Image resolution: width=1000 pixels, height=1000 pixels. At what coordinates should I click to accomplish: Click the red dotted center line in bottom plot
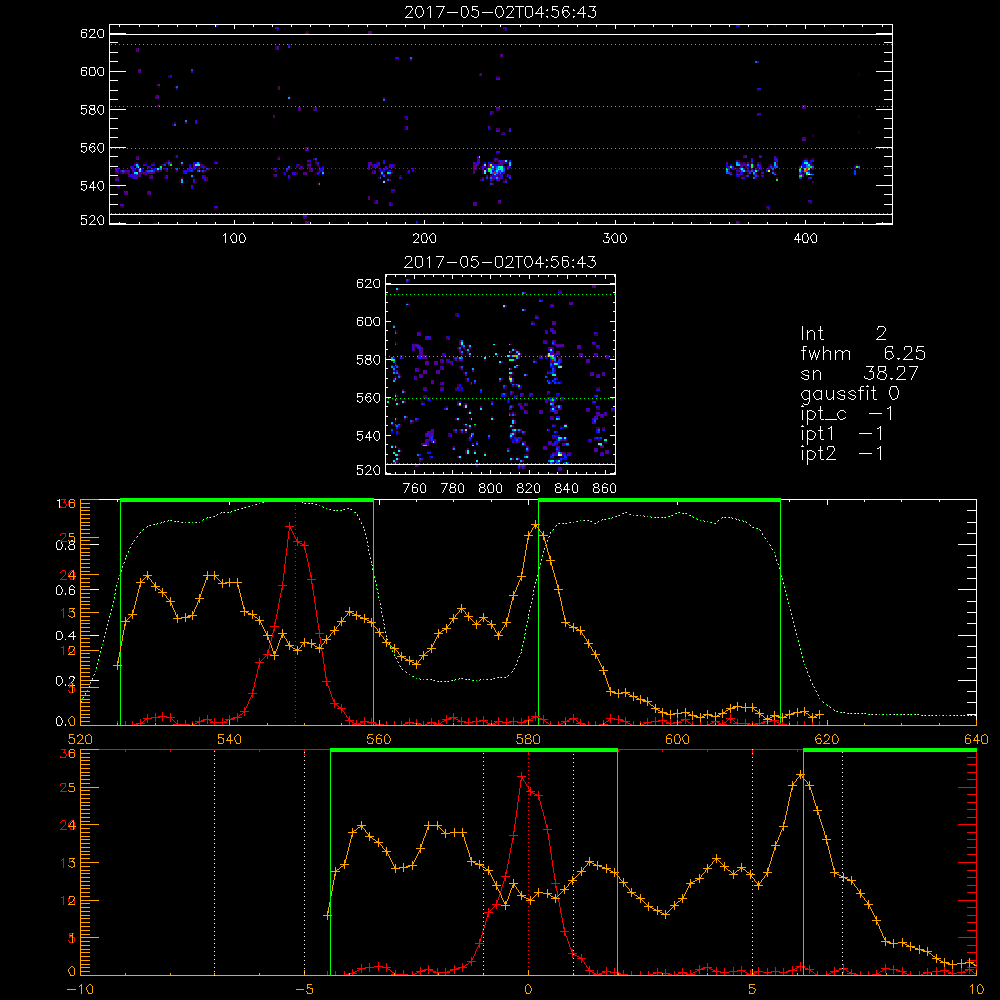click(x=528, y=863)
